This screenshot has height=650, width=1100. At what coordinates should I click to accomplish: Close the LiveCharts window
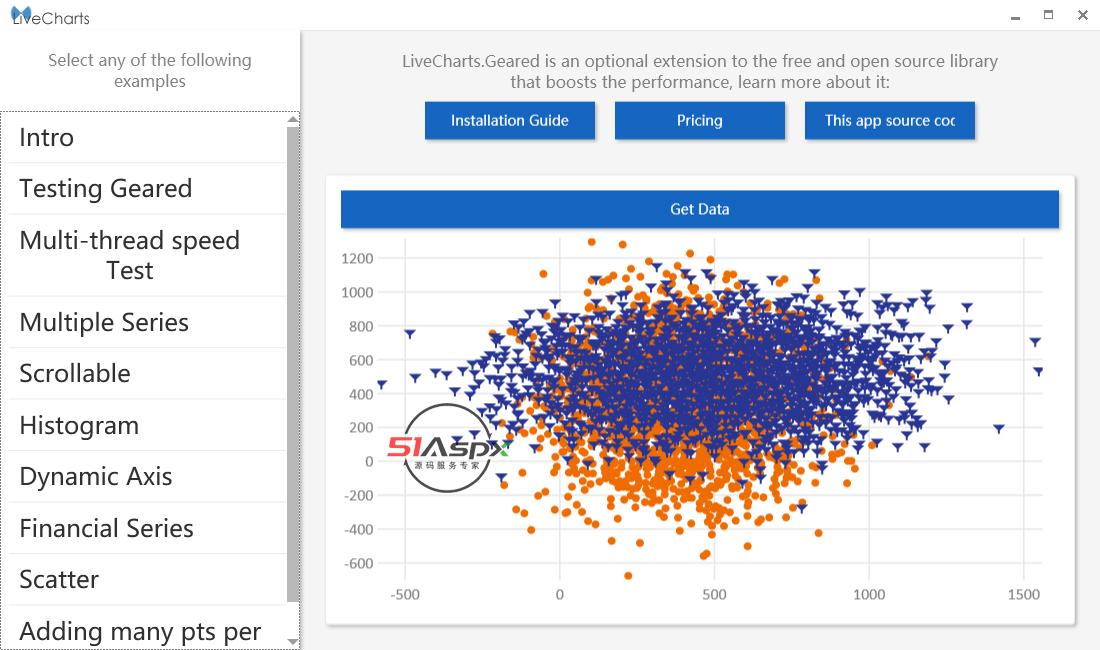[x=1082, y=15]
